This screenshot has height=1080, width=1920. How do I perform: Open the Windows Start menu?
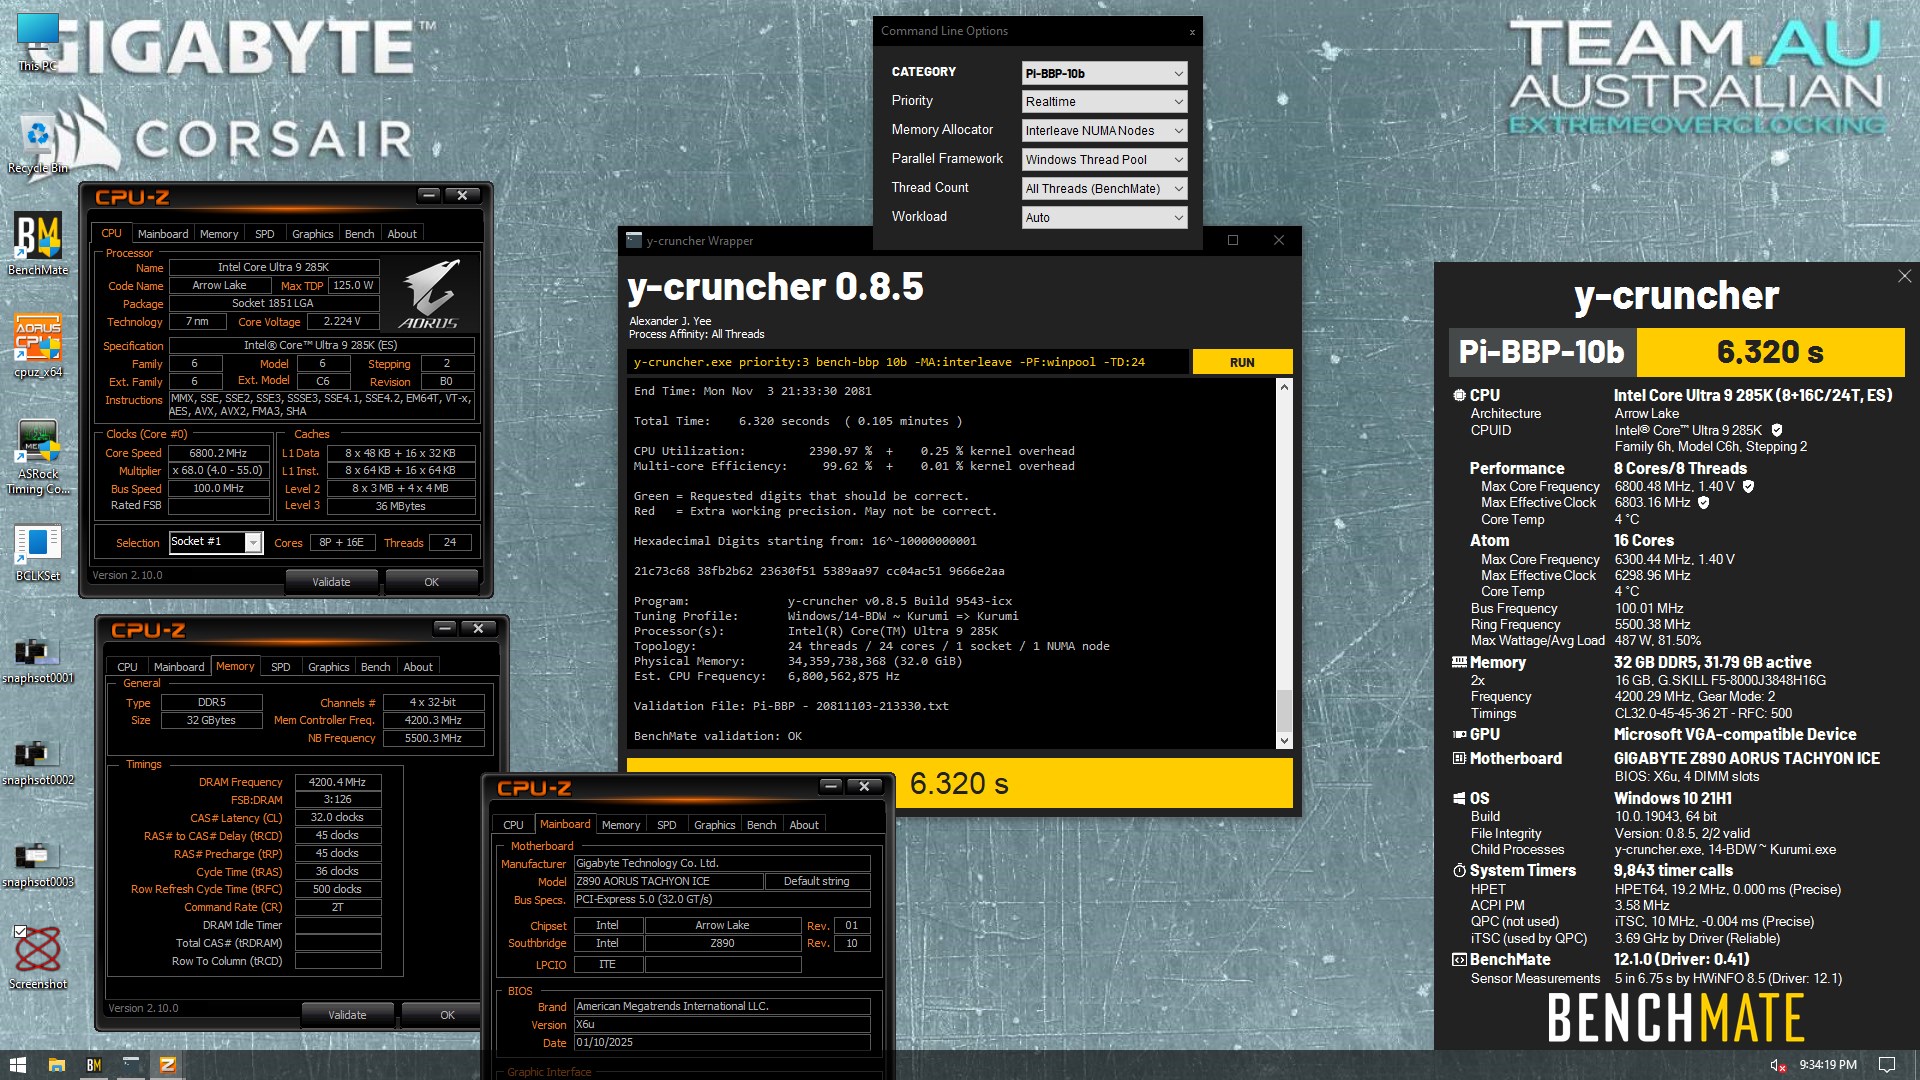coord(17,1065)
